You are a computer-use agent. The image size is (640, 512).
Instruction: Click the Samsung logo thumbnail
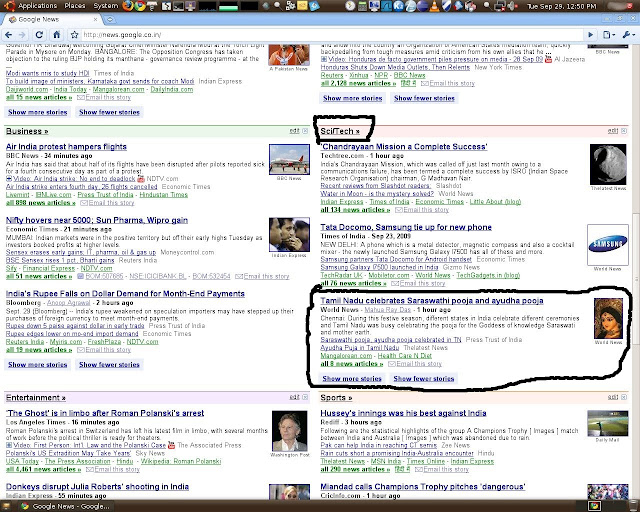tap(607, 245)
